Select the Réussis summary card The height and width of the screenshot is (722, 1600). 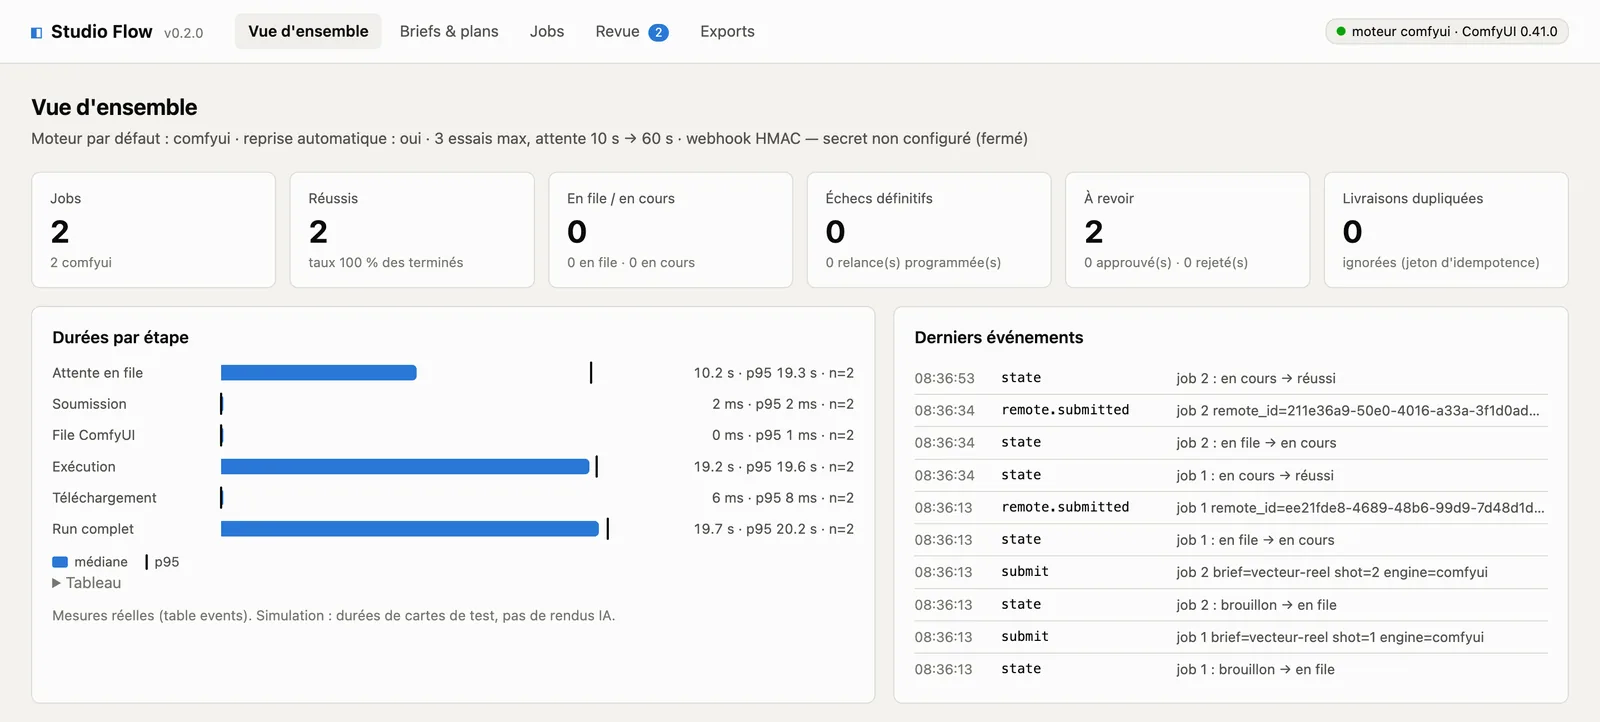click(x=412, y=230)
